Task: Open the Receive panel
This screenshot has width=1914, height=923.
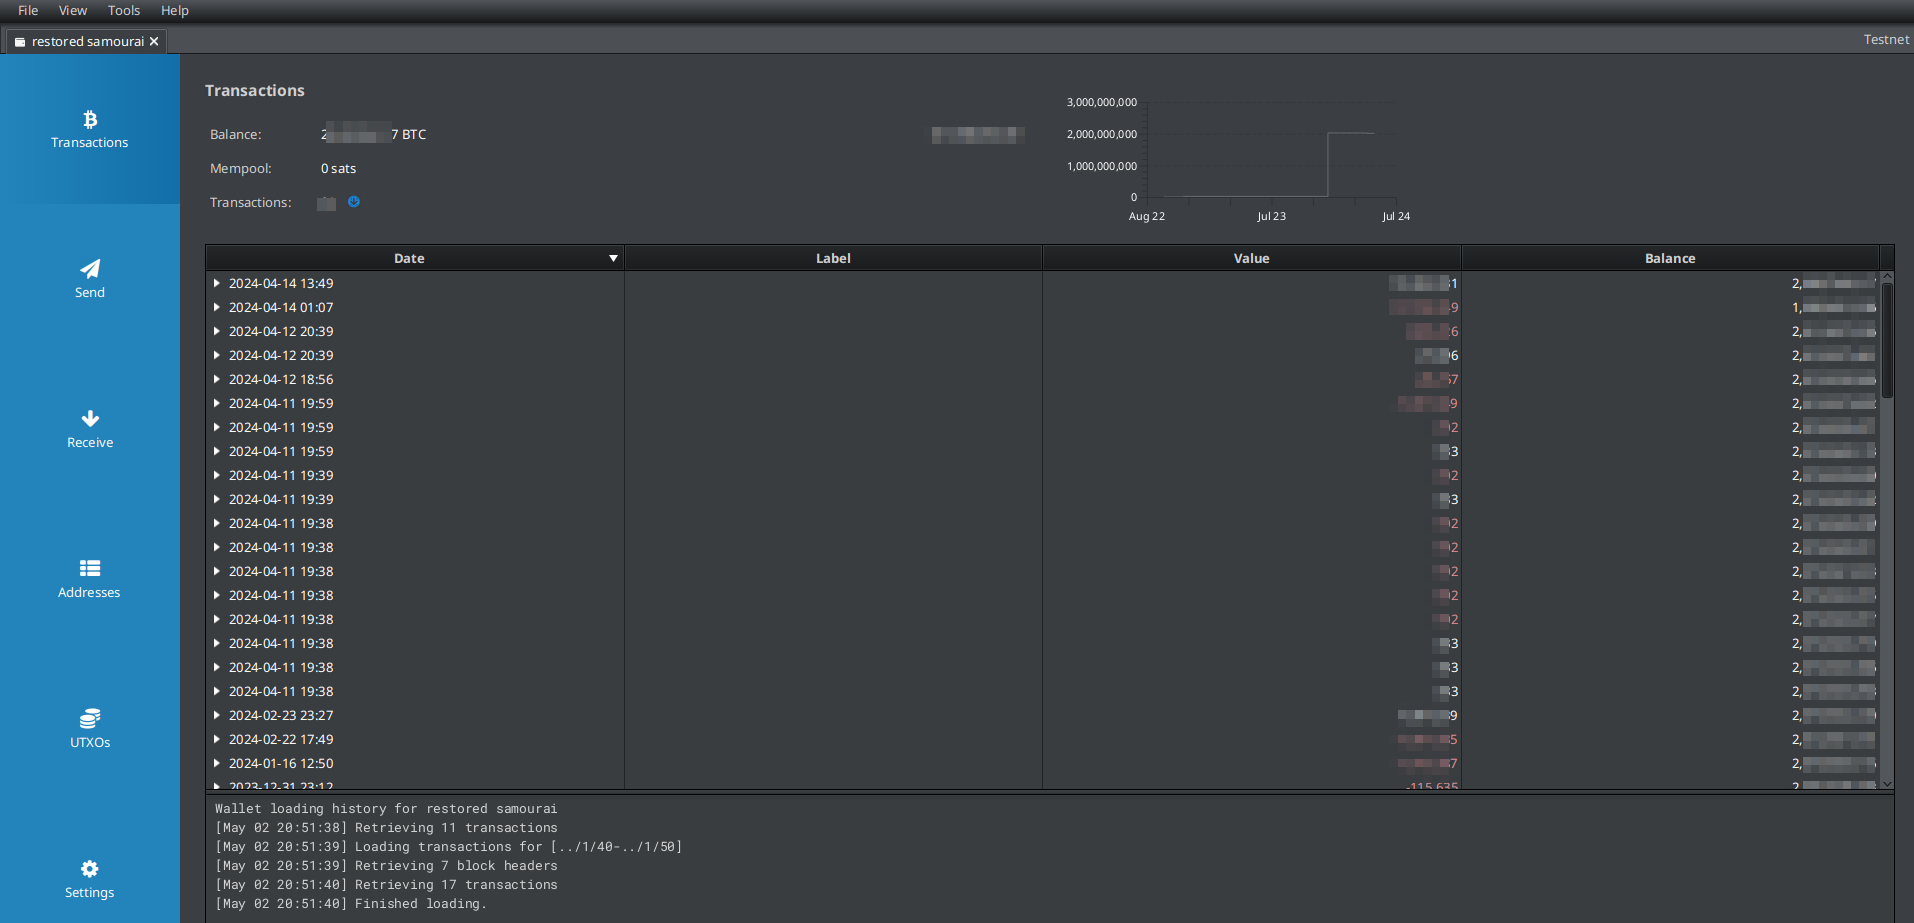Action: point(90,429)
